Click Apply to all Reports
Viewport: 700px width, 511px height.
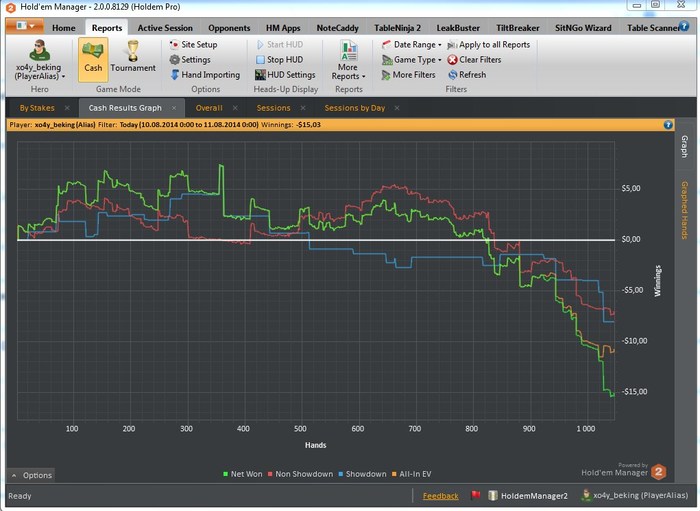pyautogui.click(x=488, y=45)
